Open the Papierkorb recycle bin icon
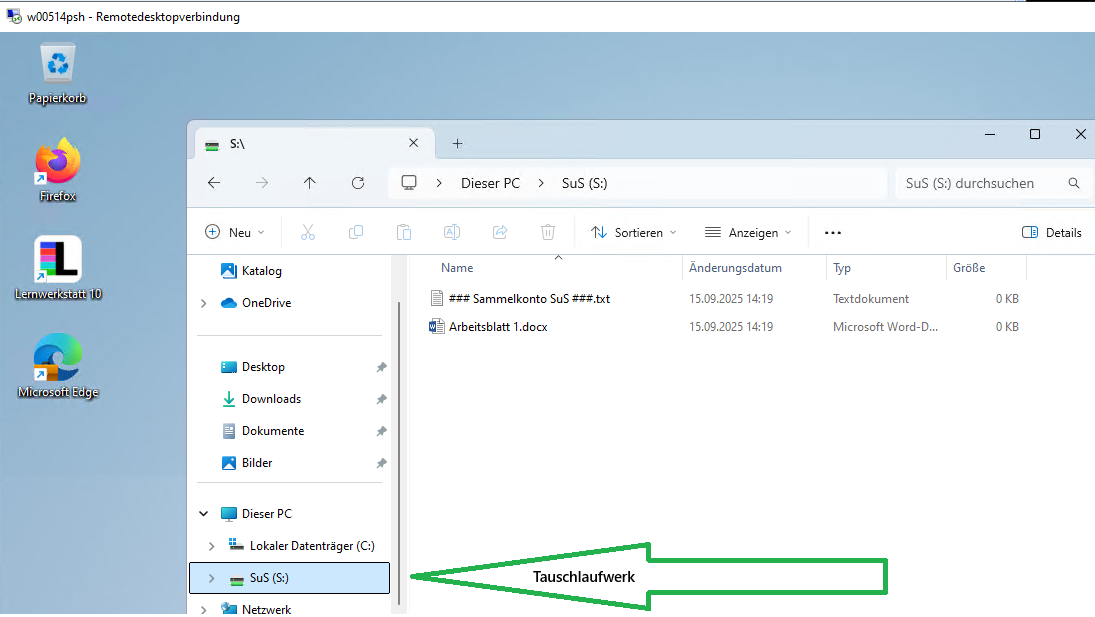Image resolution: width=1095 pixels, height=617 pixels. 58,64
